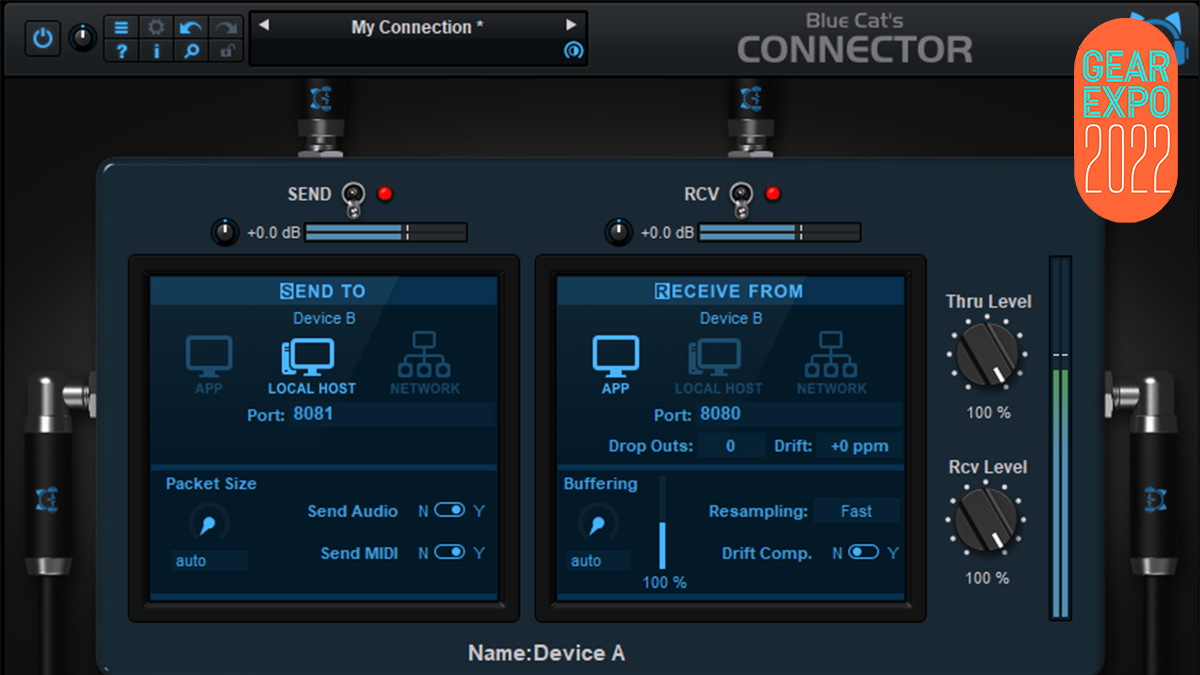This screenshot has height=675, width=1200.
Task: Click the SEND gain knob
Action: (x=226, y=233)
